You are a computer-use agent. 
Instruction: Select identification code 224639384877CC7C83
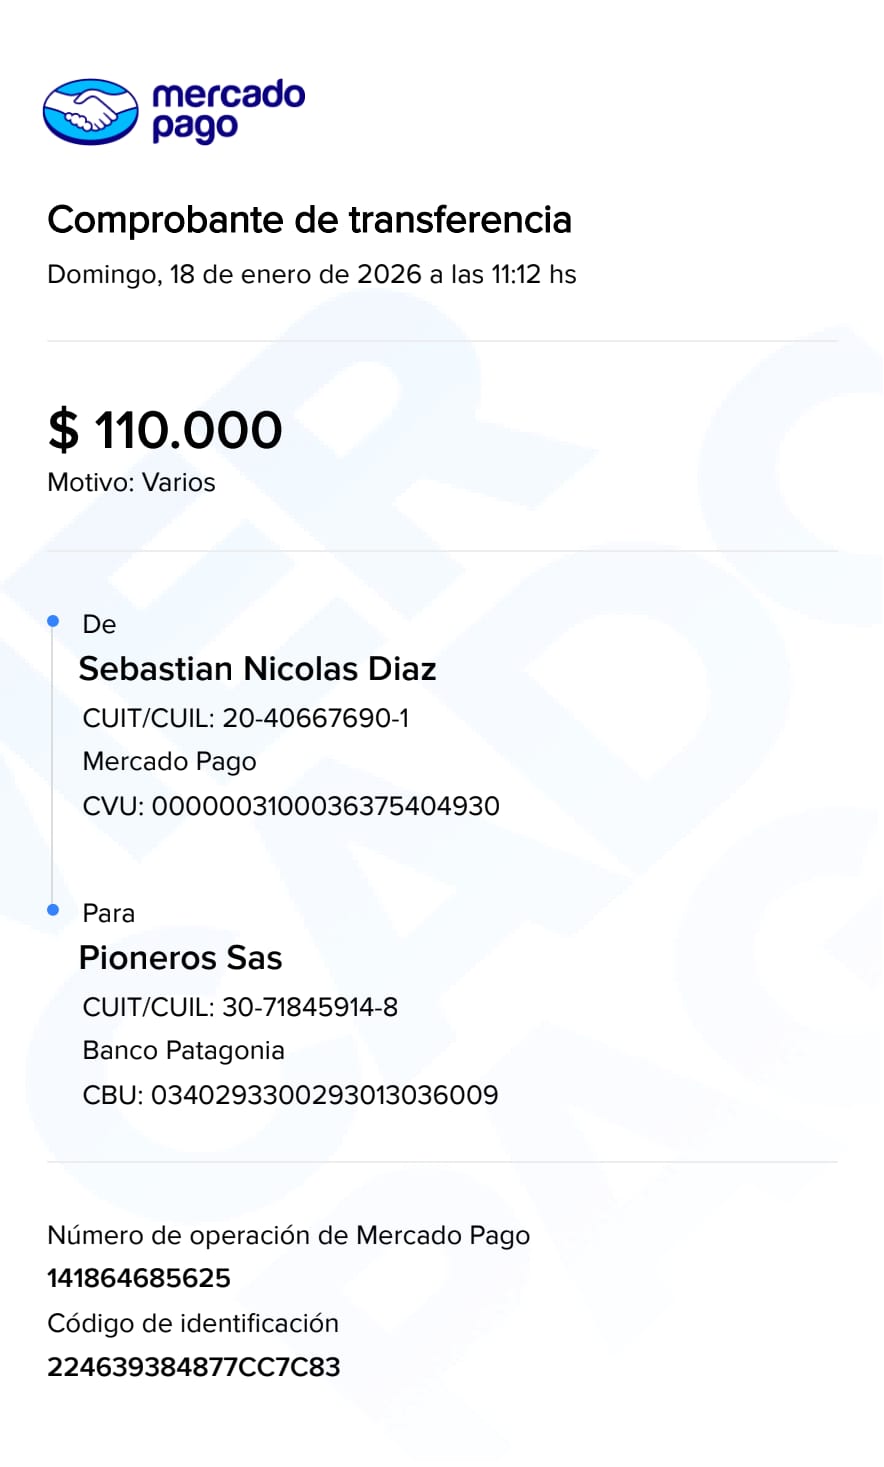[193, 1367]
